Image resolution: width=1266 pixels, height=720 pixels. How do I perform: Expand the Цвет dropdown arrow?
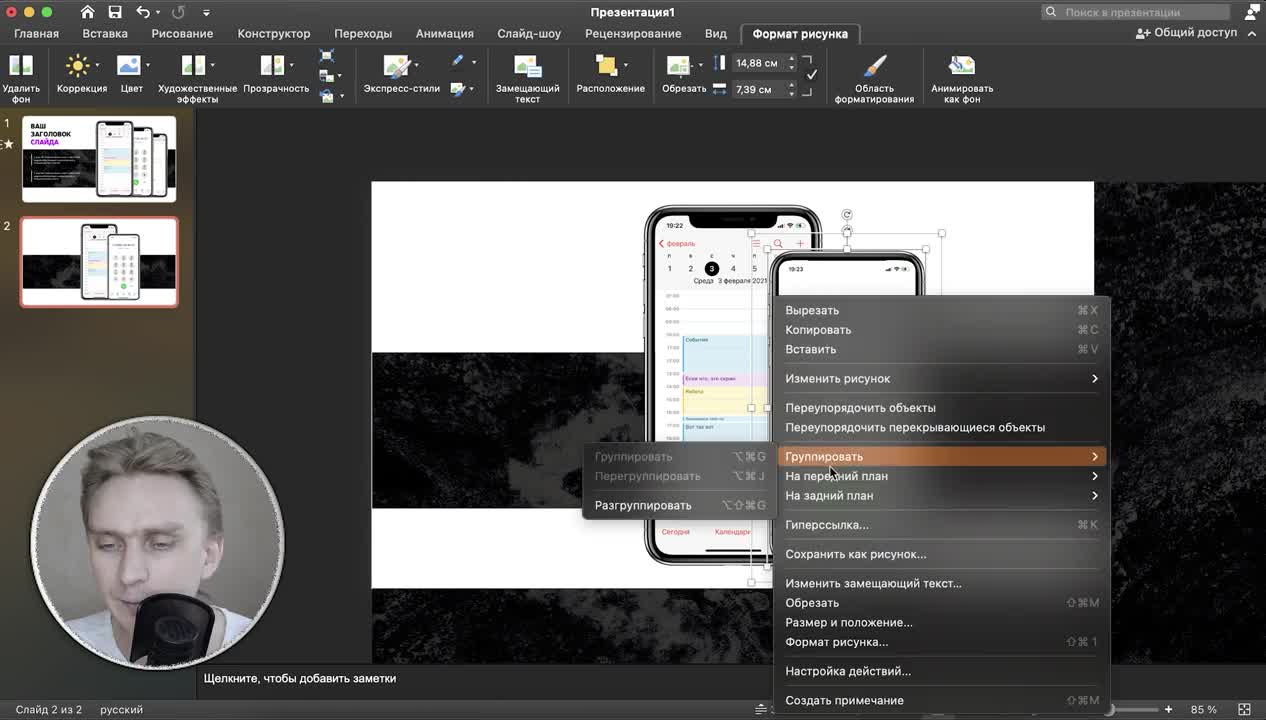coord(148,66)
